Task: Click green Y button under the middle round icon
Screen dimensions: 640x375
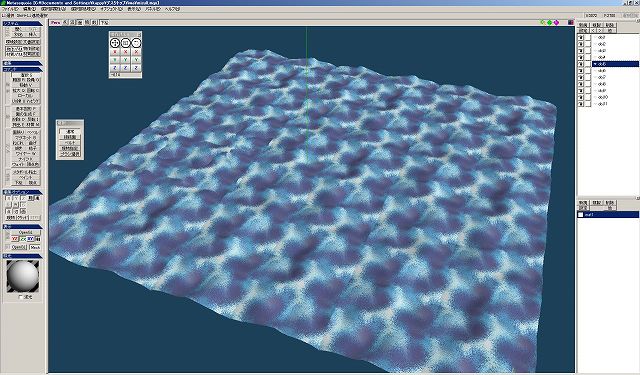Action: pos(125,60)
